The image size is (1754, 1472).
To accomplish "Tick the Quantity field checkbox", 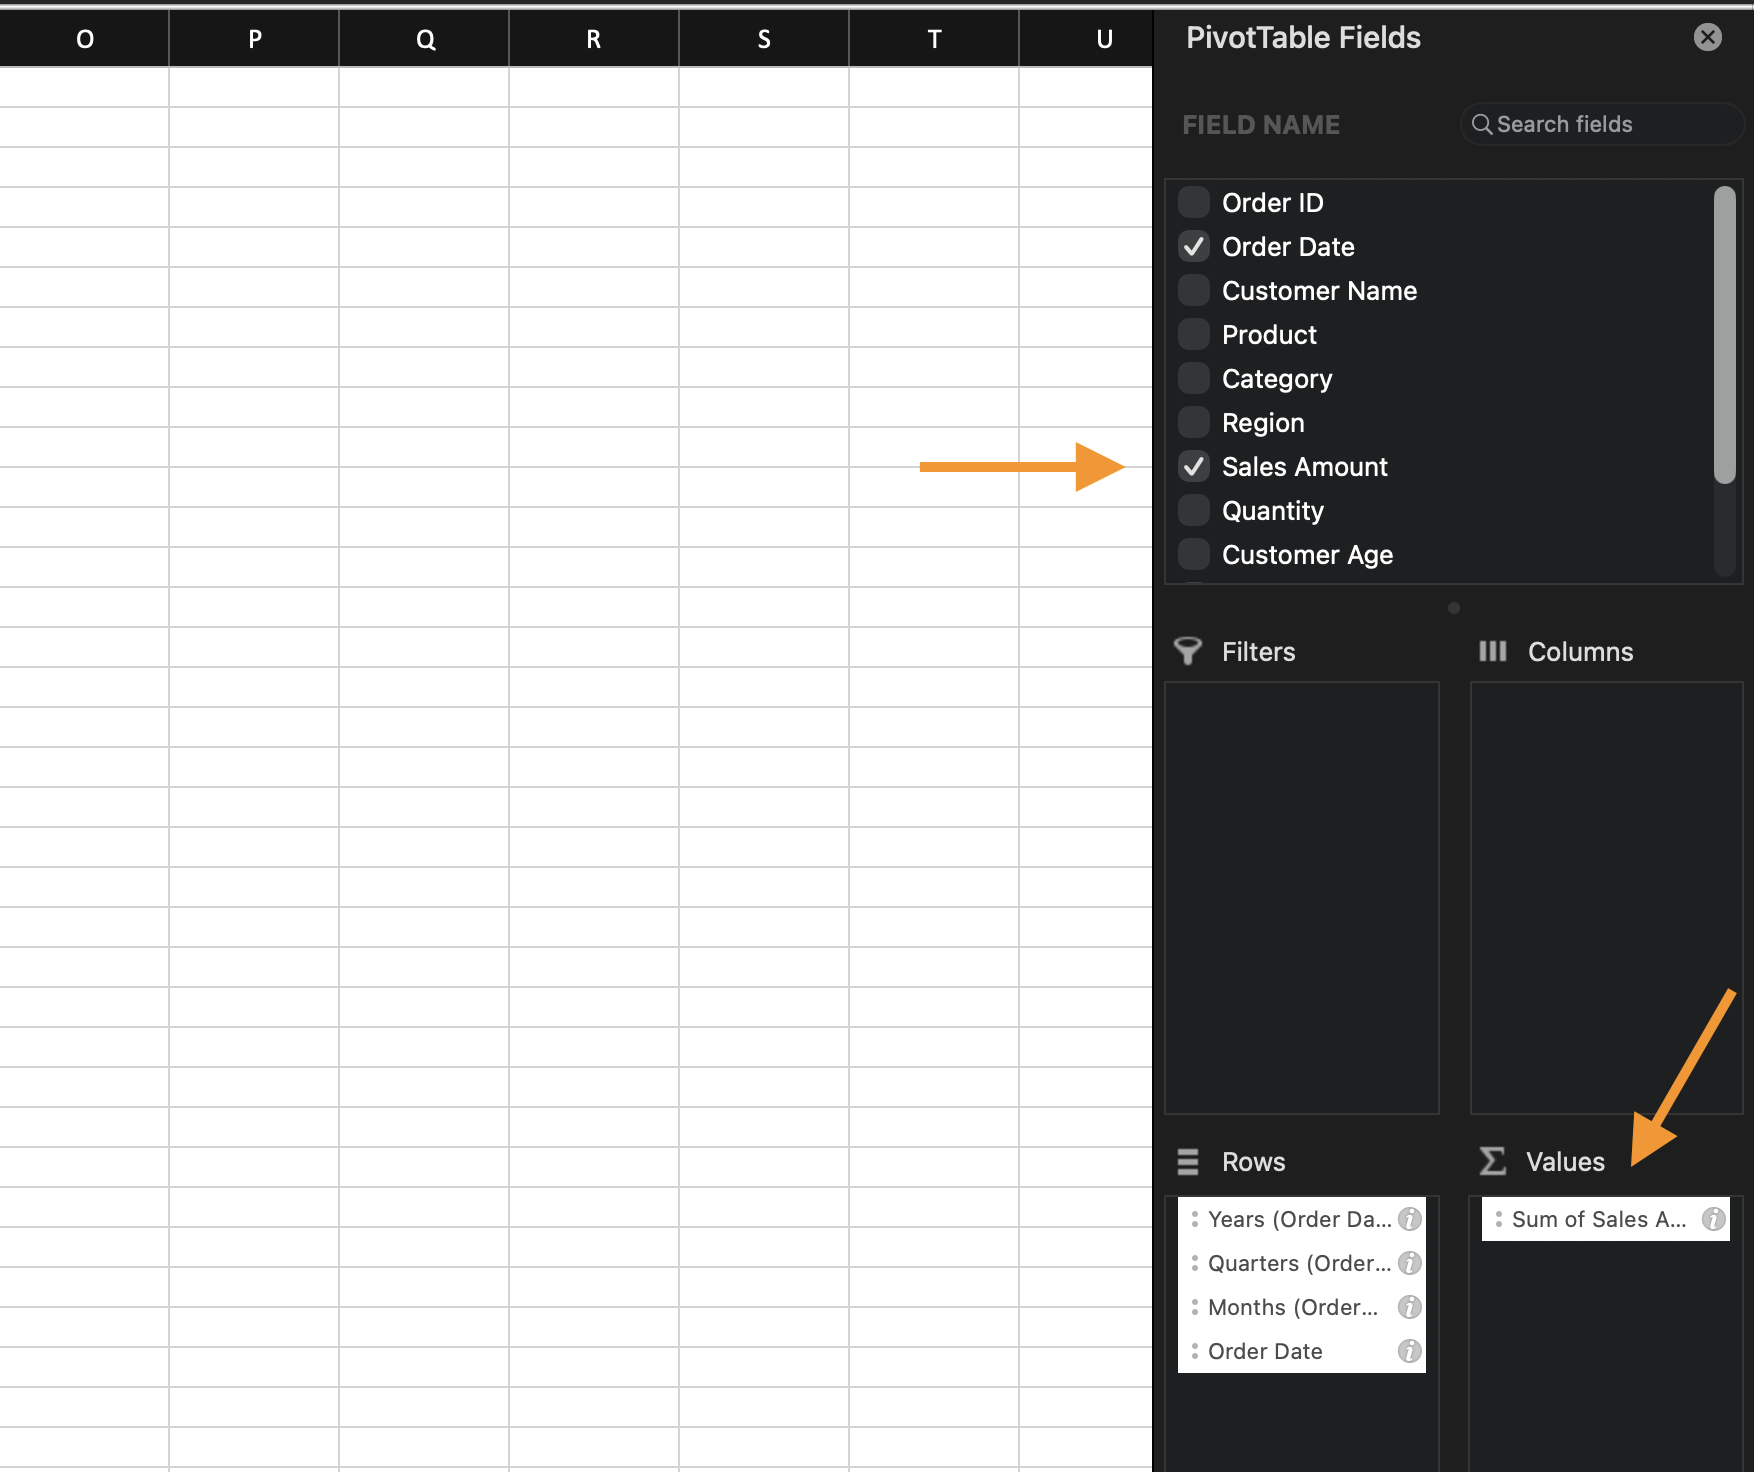I will pyautogui.click(x=1194, y=510).
